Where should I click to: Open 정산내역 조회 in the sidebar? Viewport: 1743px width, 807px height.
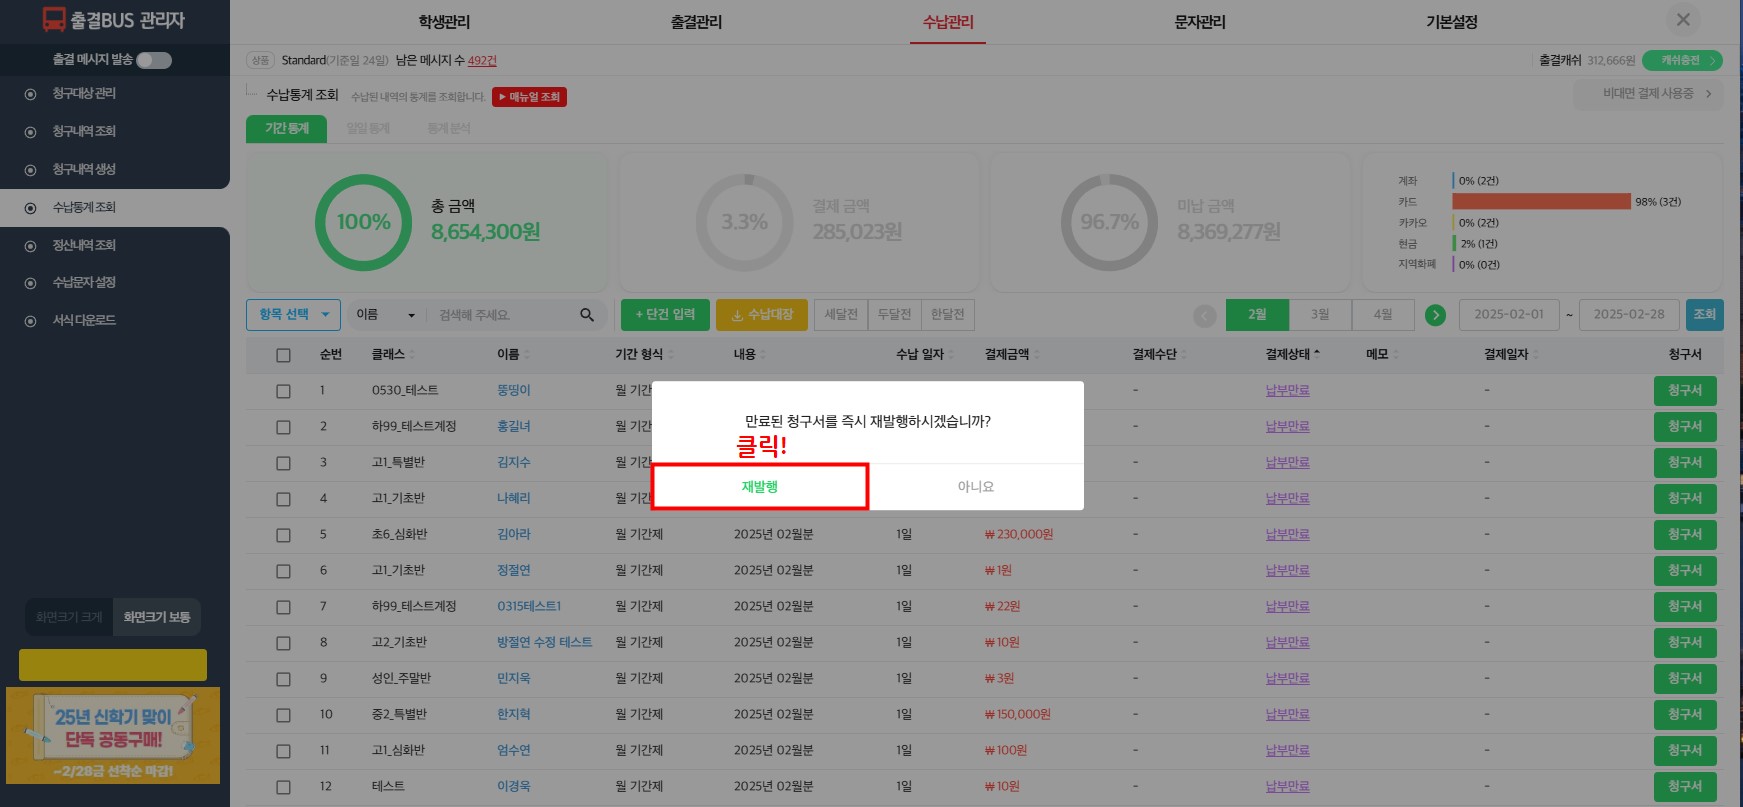pos(84,245)
